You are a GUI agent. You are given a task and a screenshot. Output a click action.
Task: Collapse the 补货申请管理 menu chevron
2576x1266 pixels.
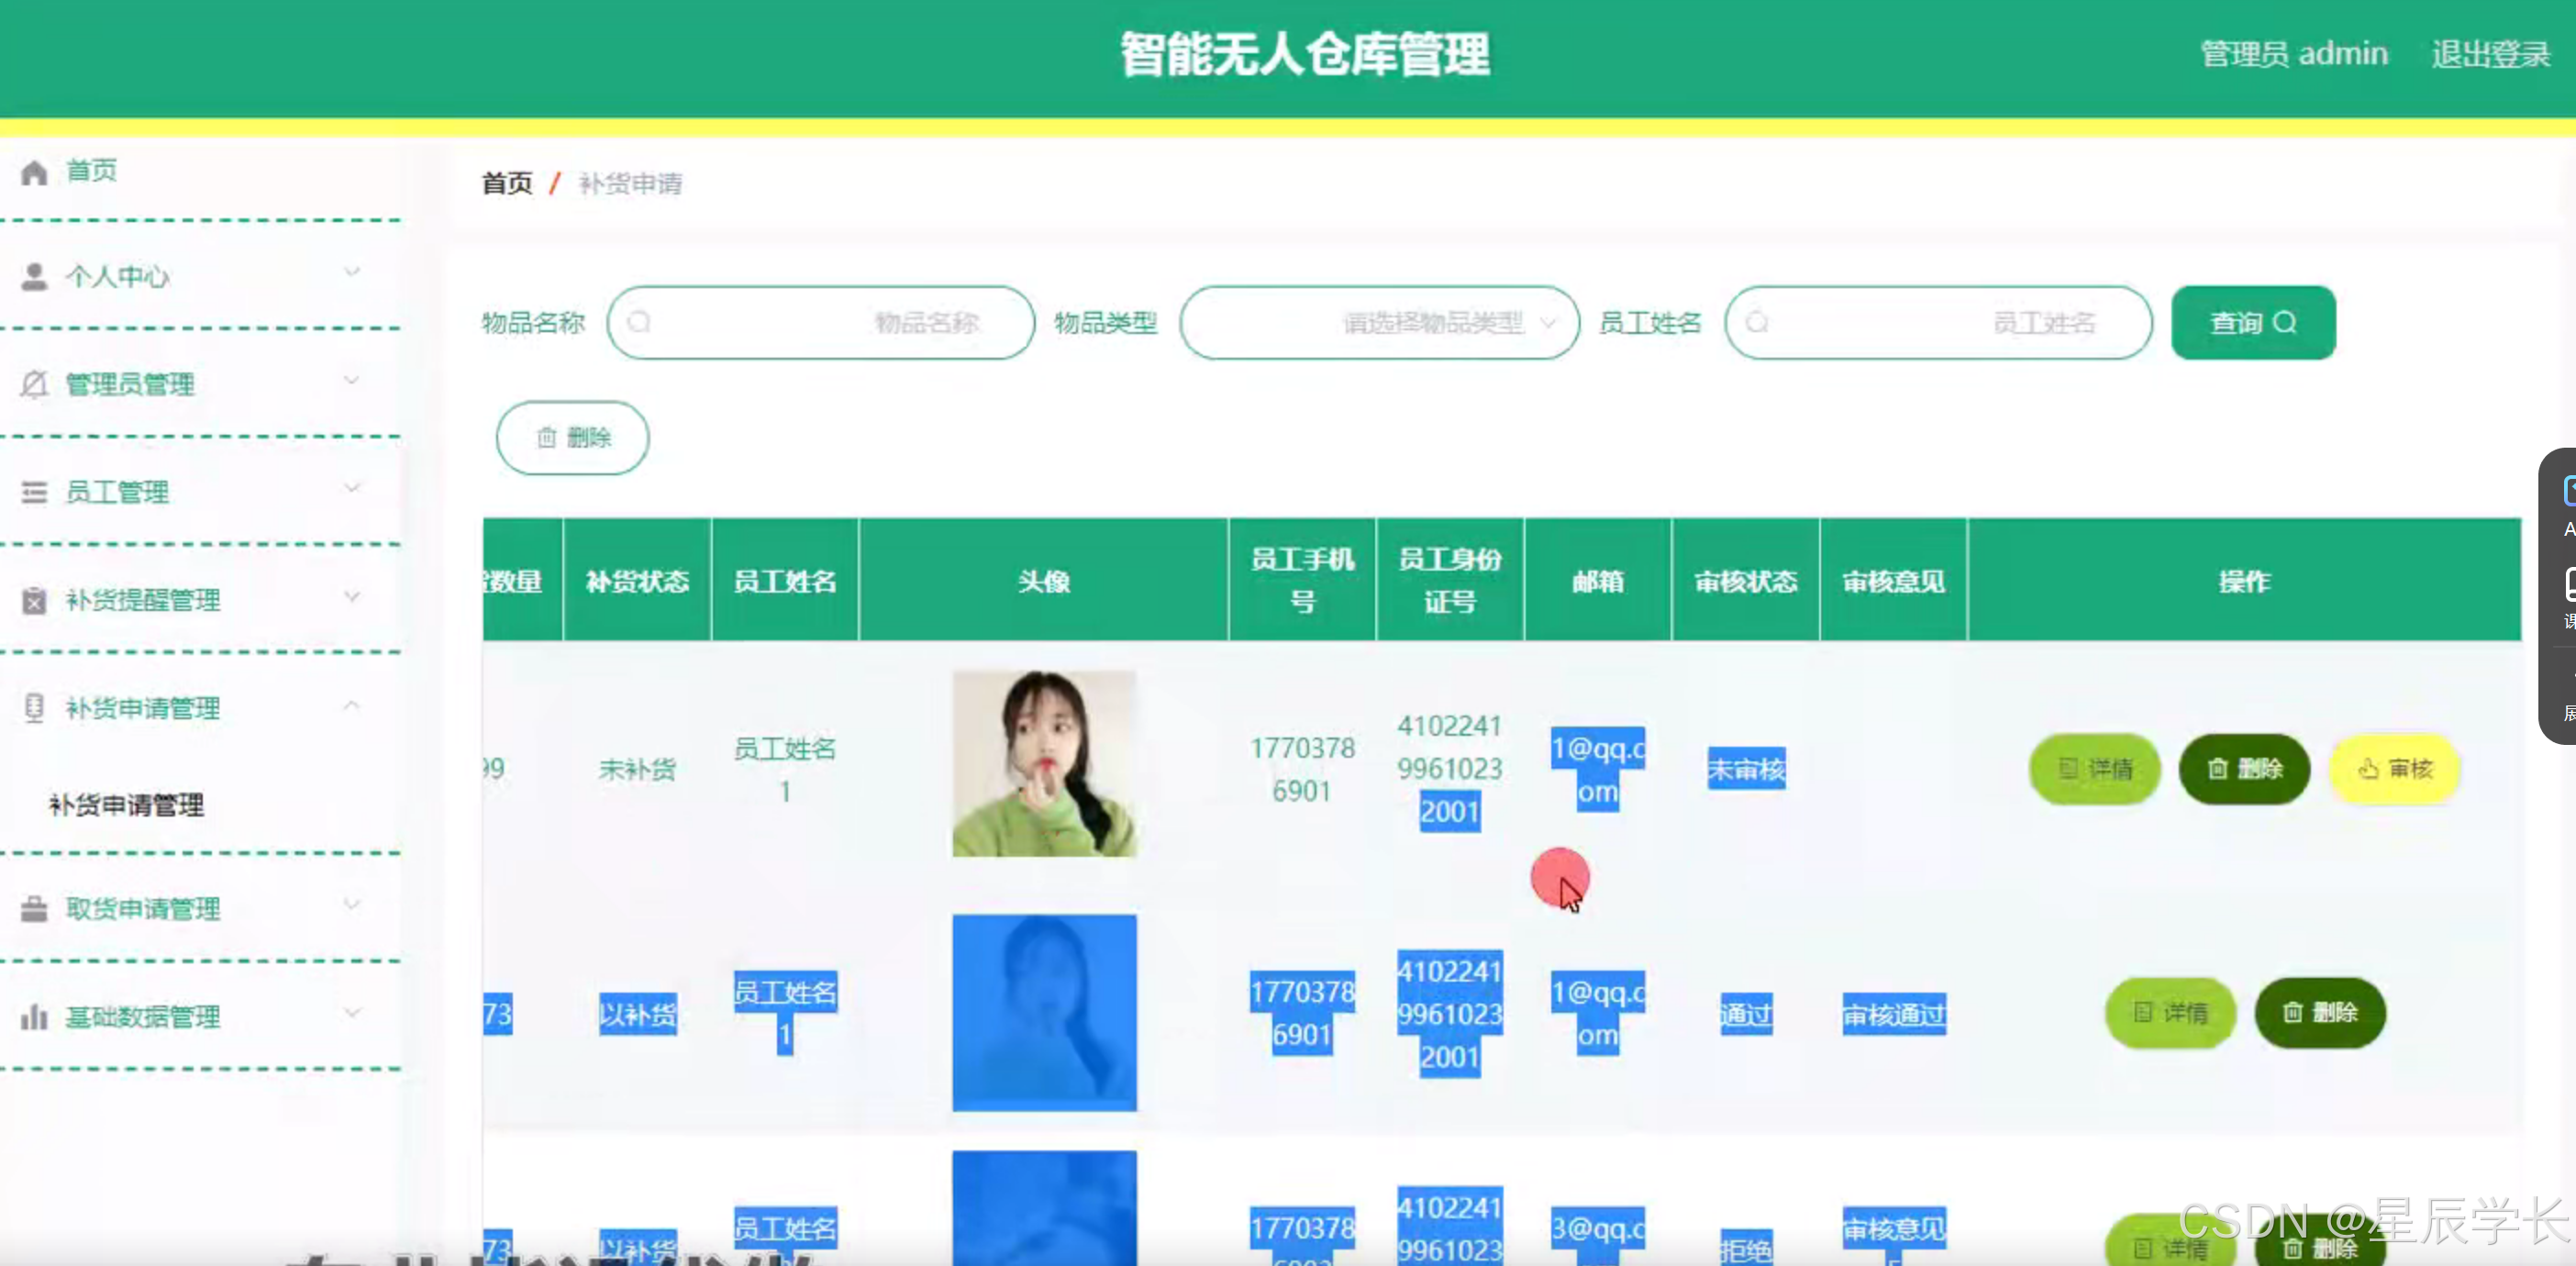[351, 706]
